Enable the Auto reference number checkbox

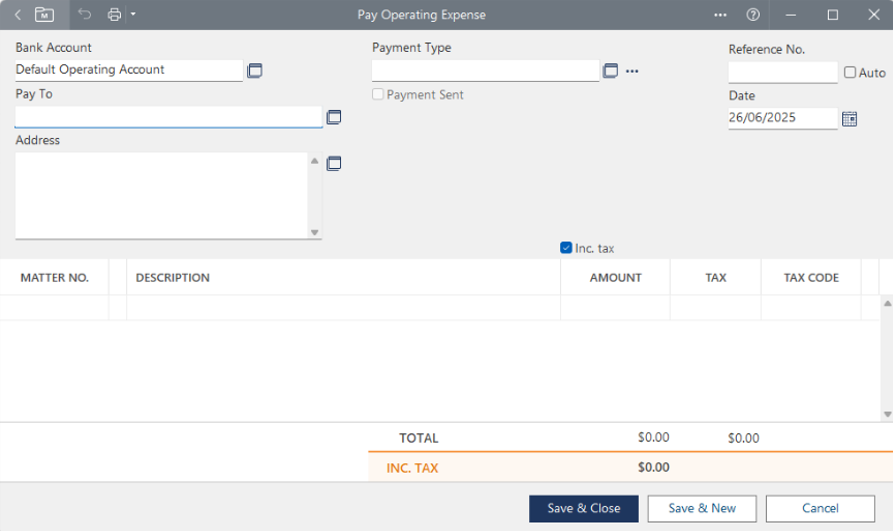(850, 73)
